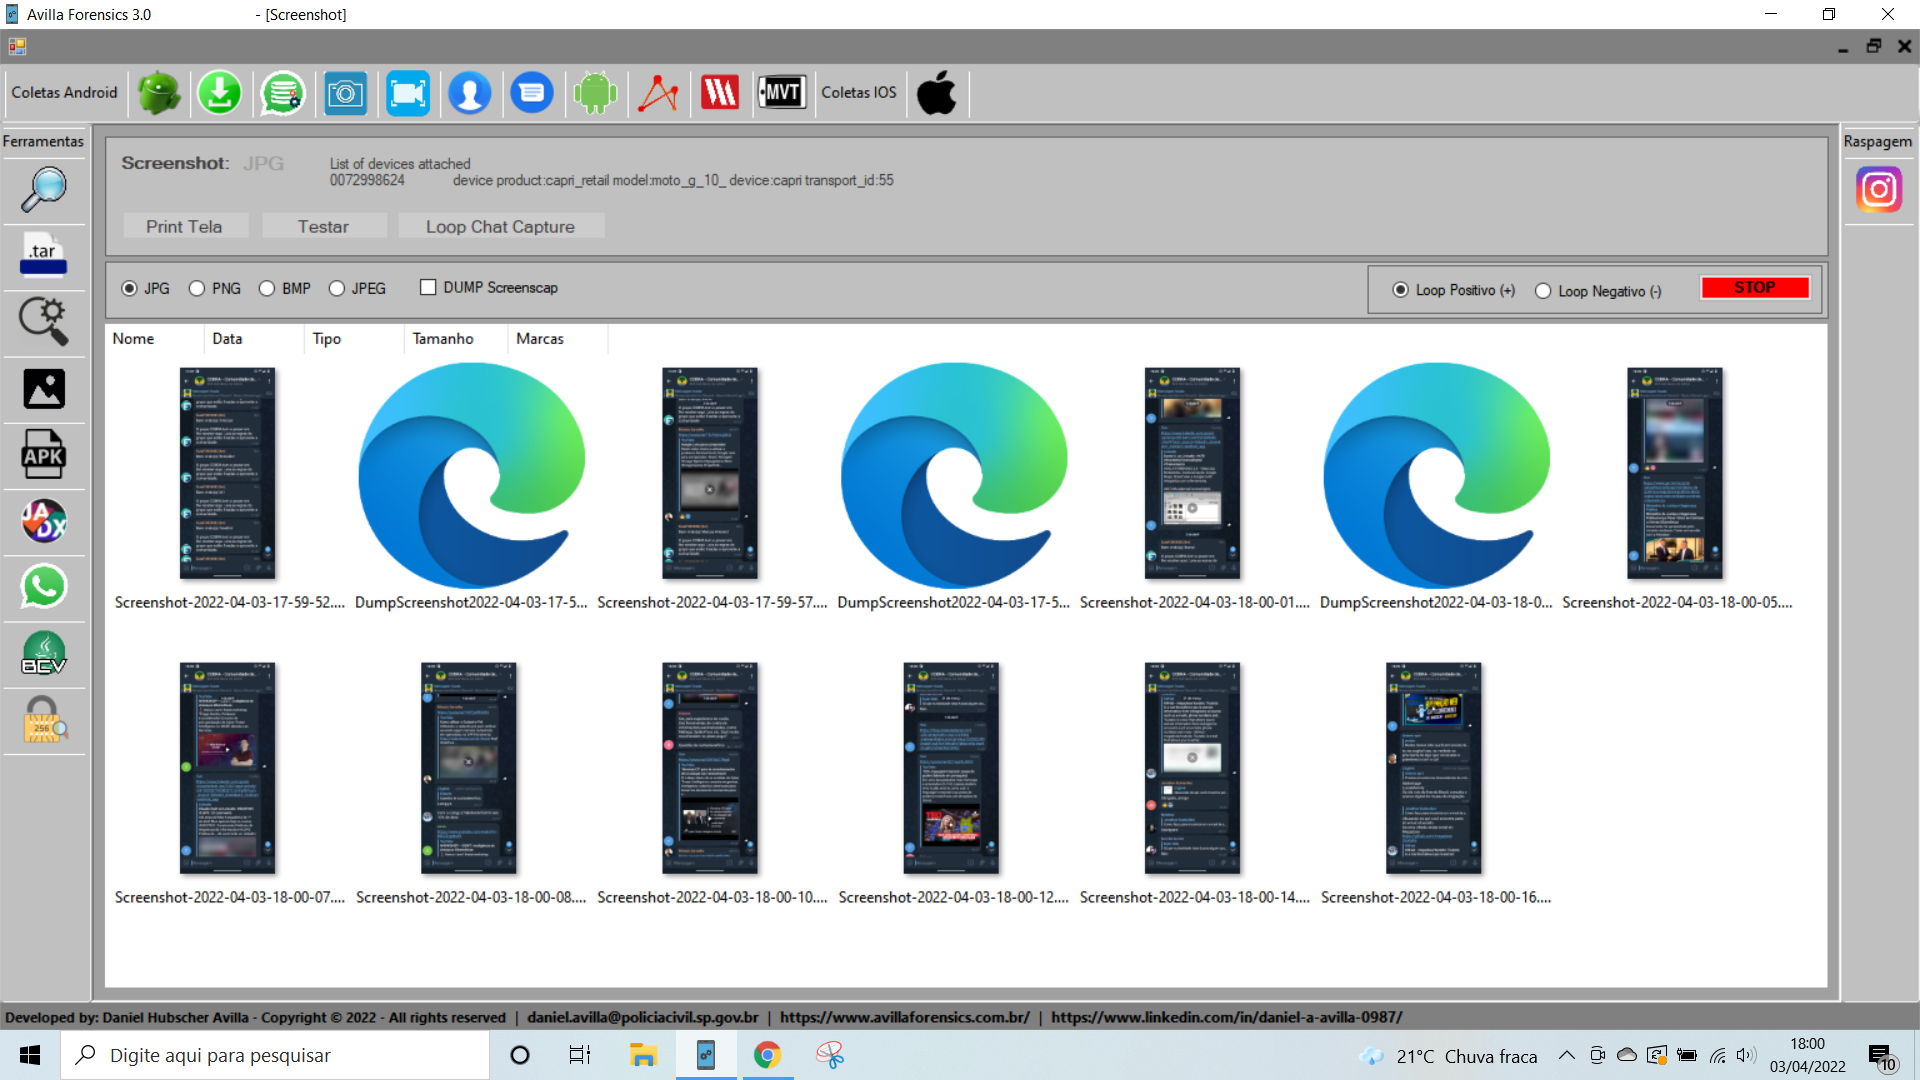Open the Windows Start menu
Image resolution: width=1920 pixels, height=1080 pixels.
click(30, 1055)
